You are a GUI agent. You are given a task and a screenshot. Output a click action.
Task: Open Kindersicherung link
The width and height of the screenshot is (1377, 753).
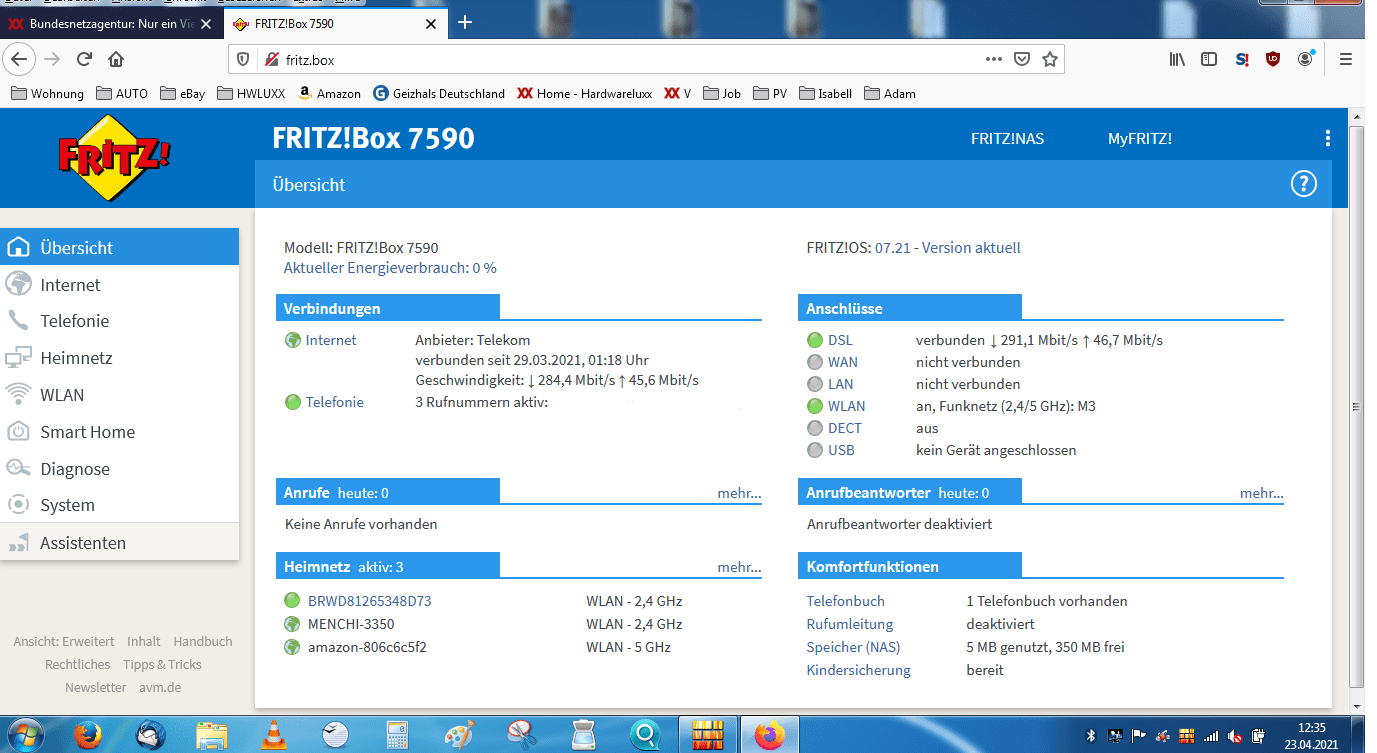(859, 670)
